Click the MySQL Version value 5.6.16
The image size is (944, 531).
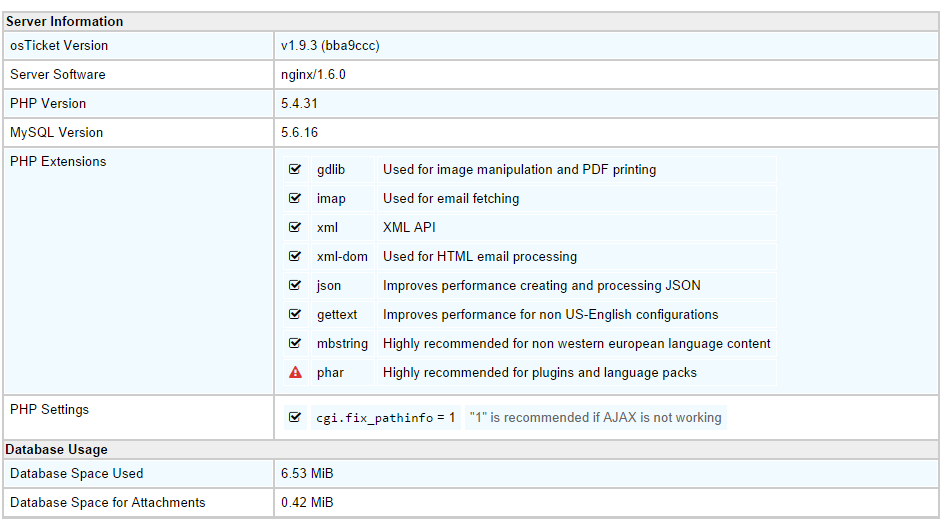[300, 133]
